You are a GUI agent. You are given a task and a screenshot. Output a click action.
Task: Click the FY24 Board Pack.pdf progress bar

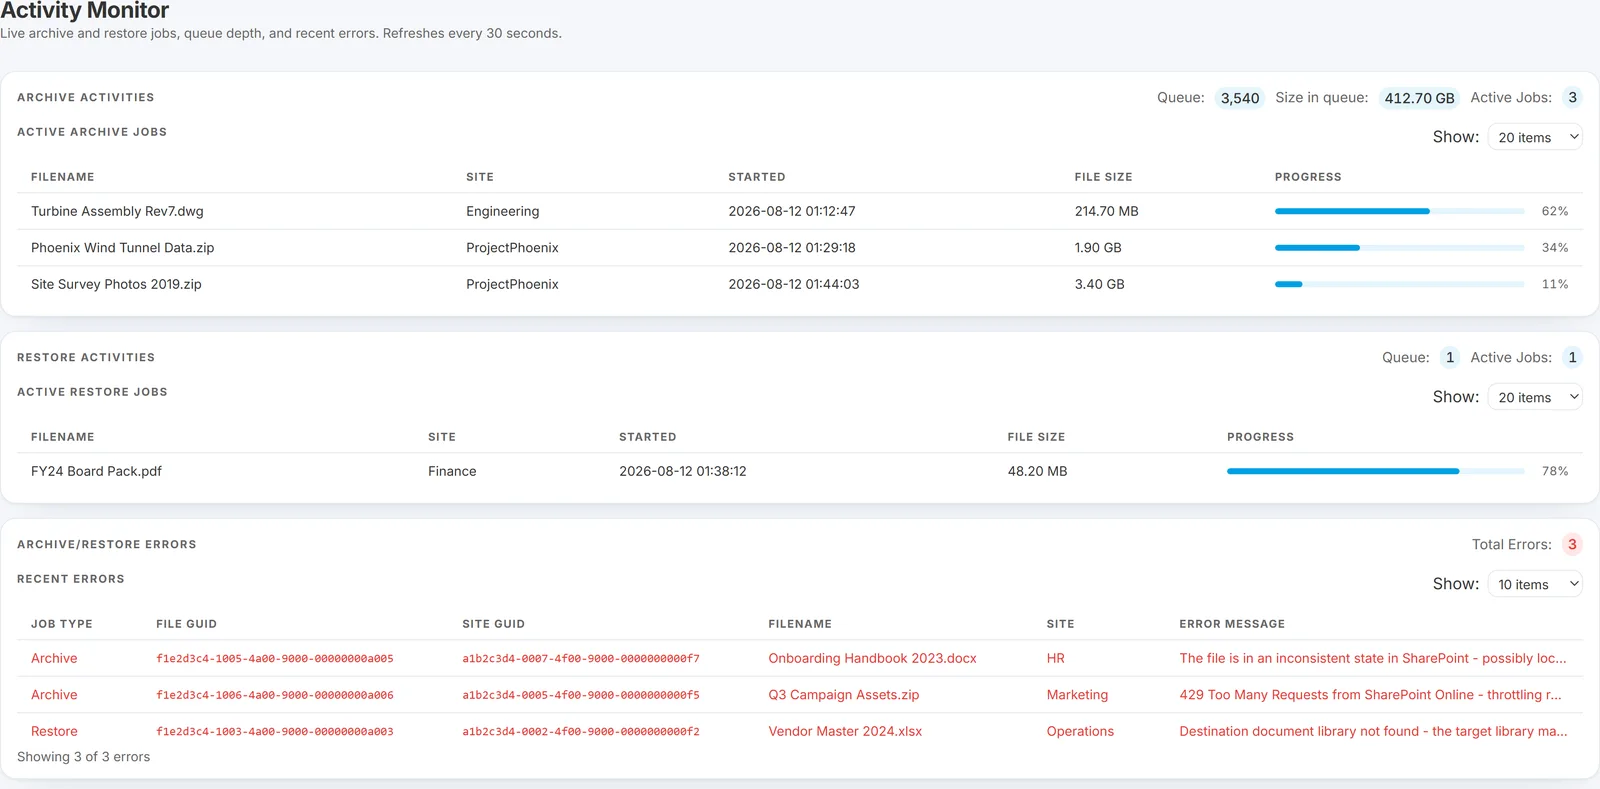(1375, 471)
